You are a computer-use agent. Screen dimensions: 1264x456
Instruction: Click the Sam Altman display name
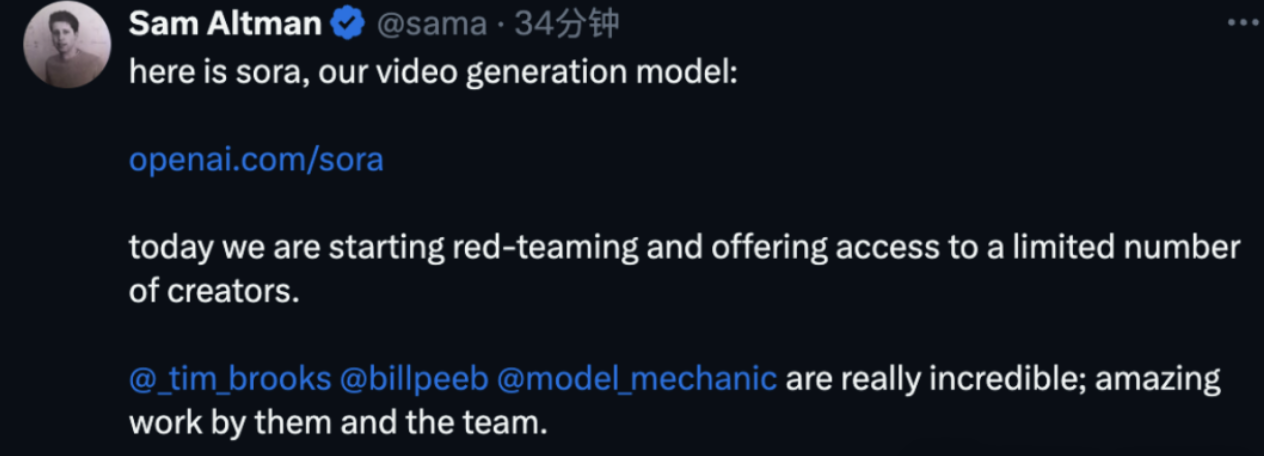[x=225, y=25]
